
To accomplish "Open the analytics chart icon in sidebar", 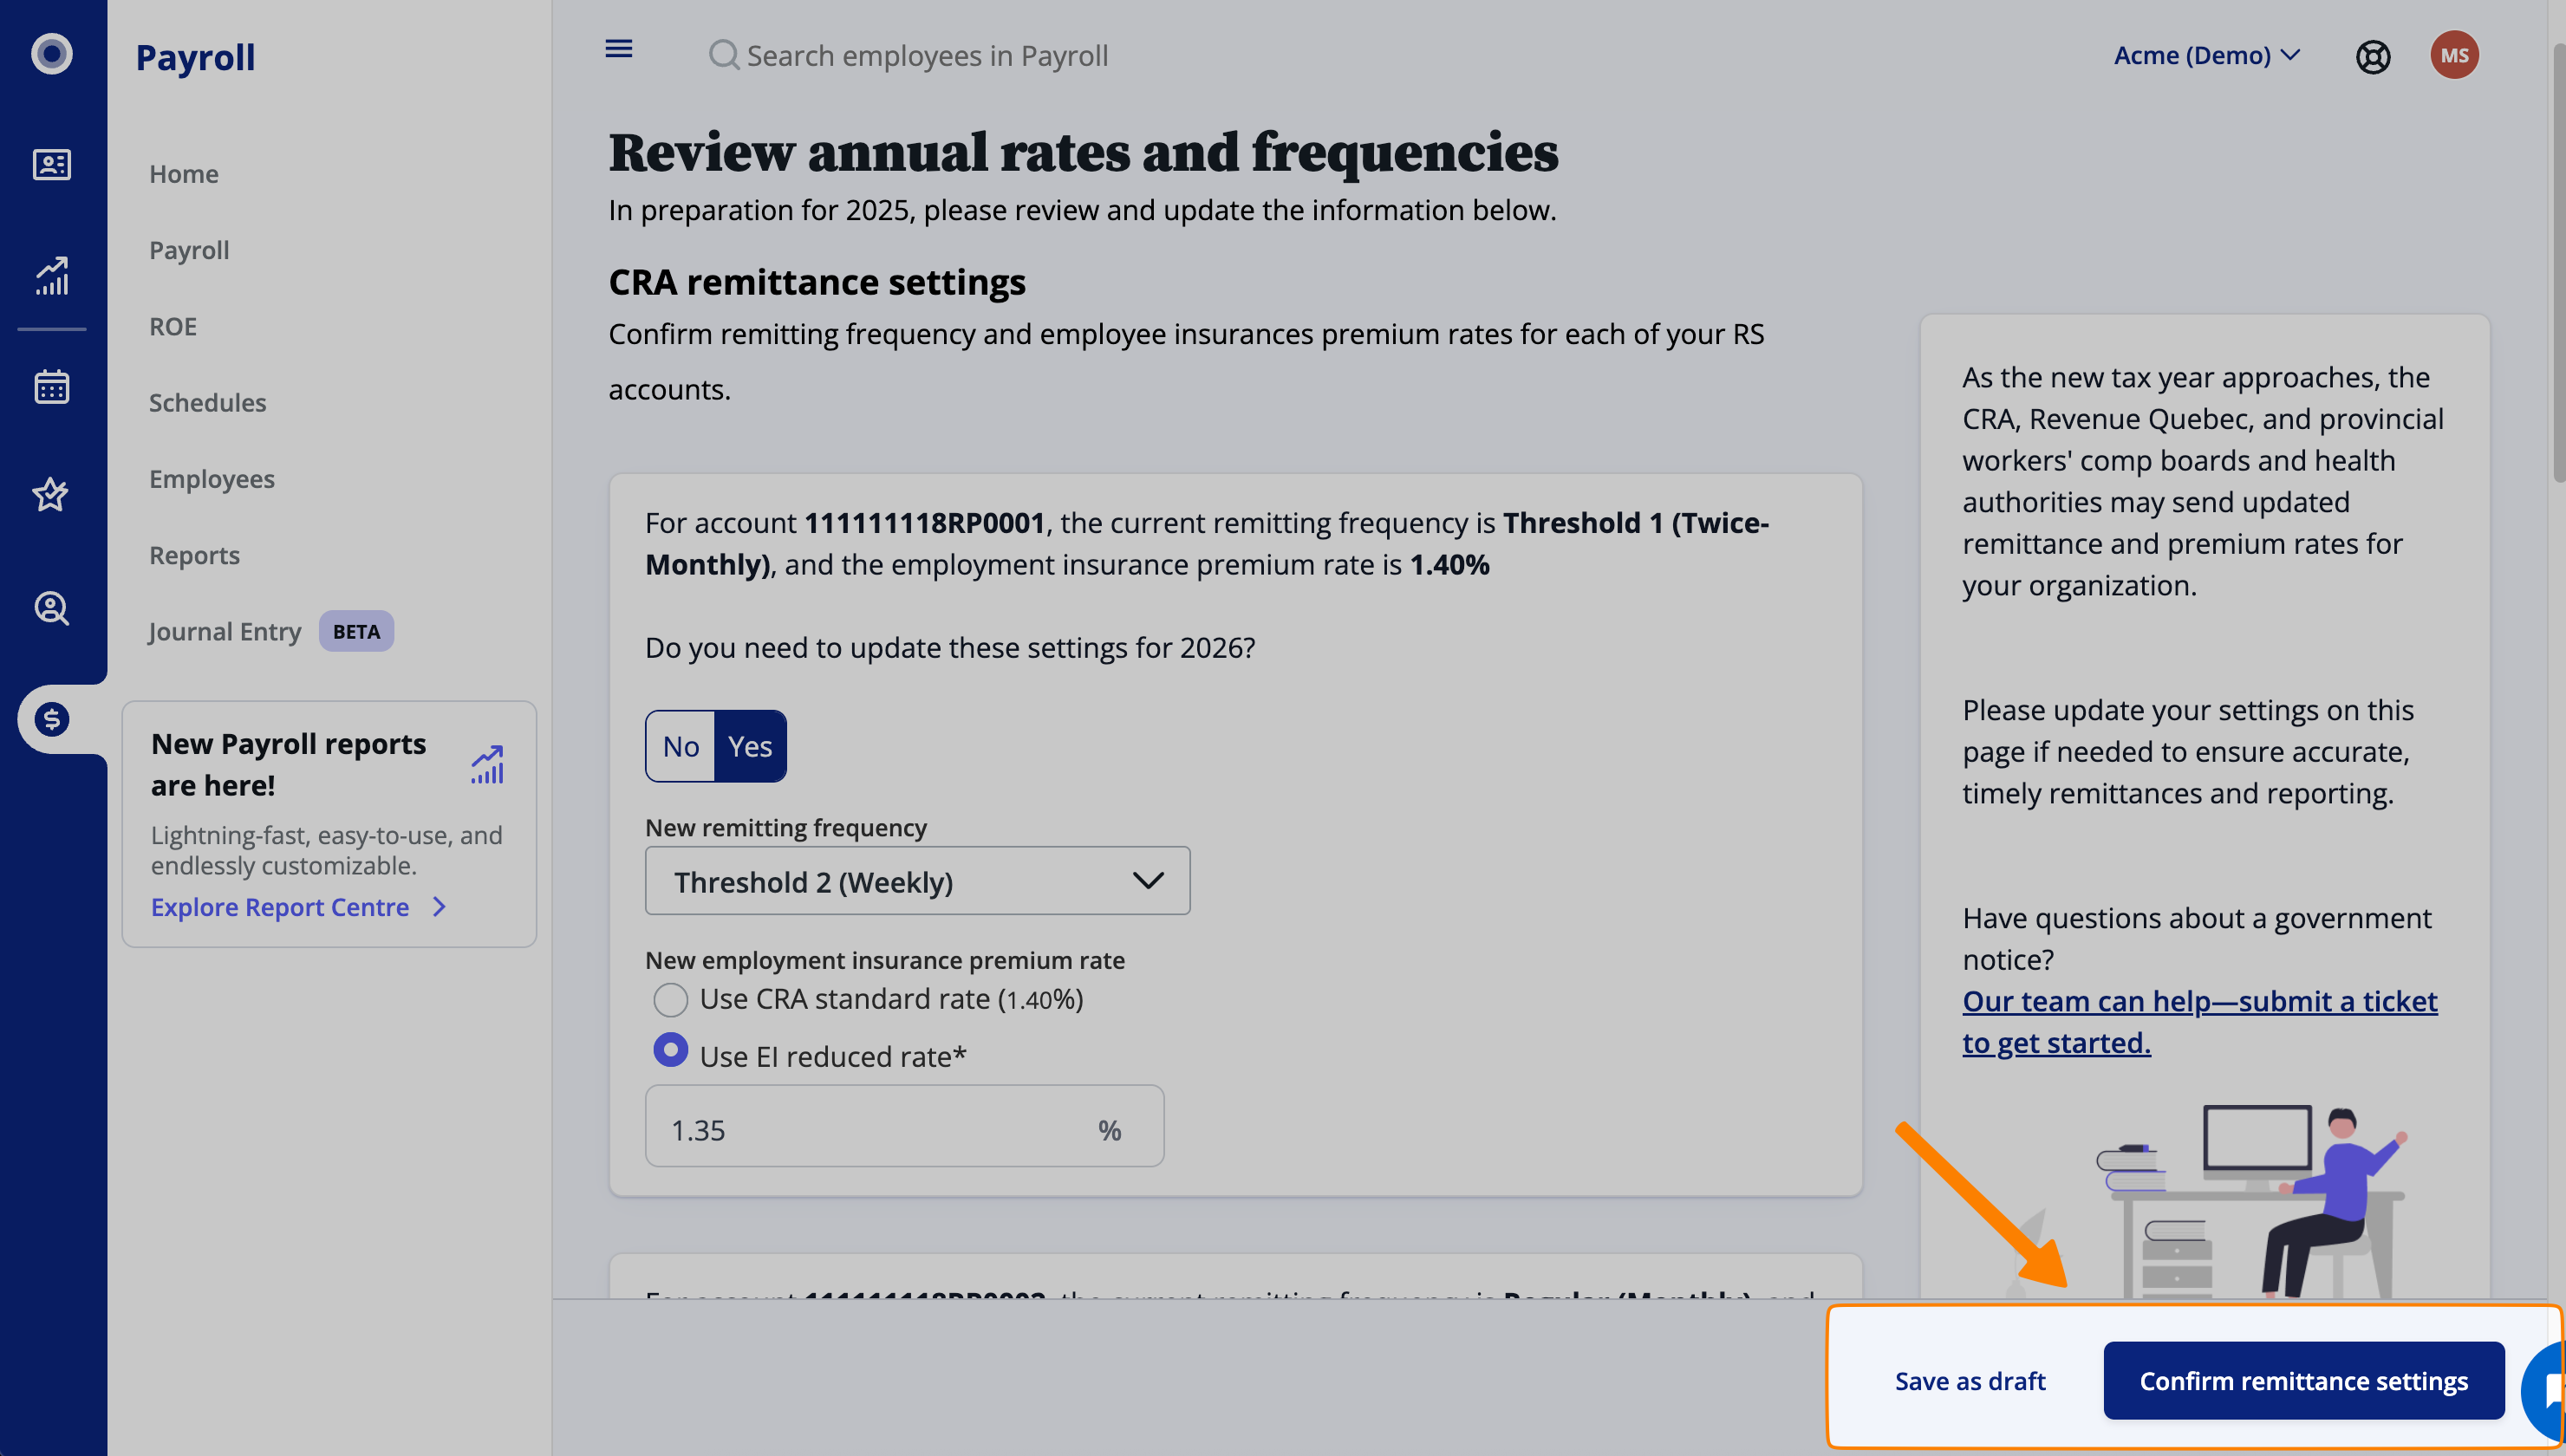I will (x=52, y=275).
